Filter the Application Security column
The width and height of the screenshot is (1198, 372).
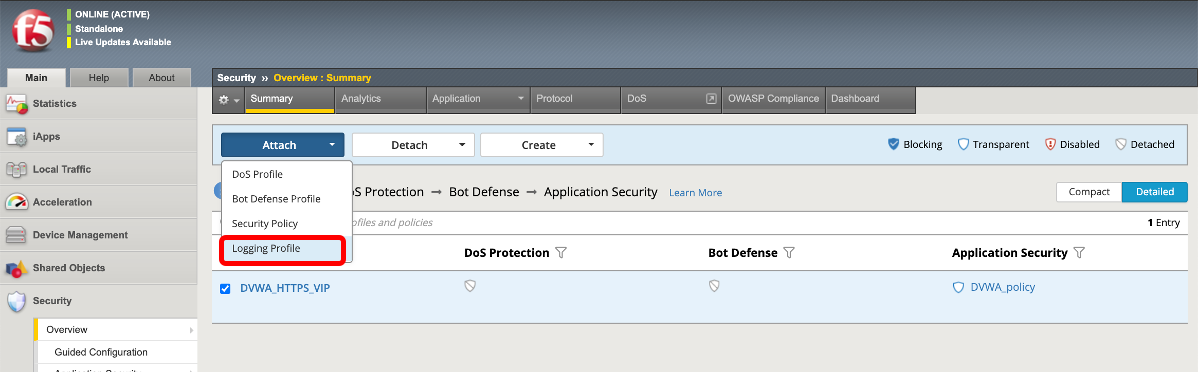(1079, 253)
